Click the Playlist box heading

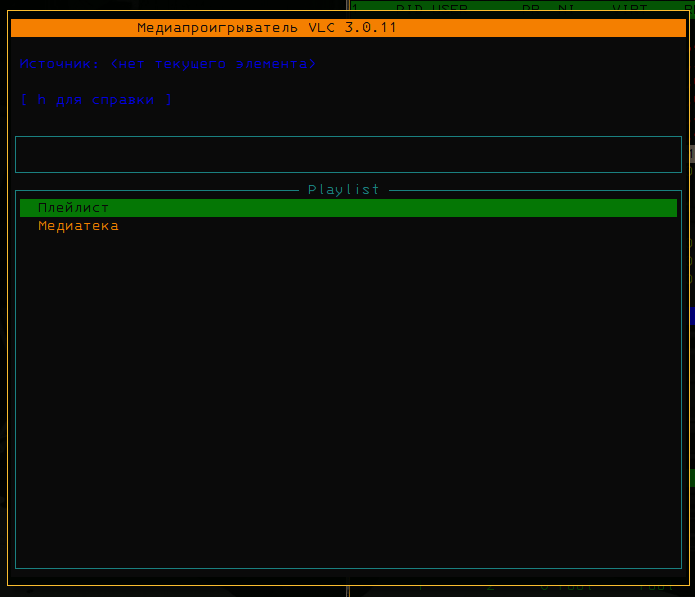(x=344, y=190)
